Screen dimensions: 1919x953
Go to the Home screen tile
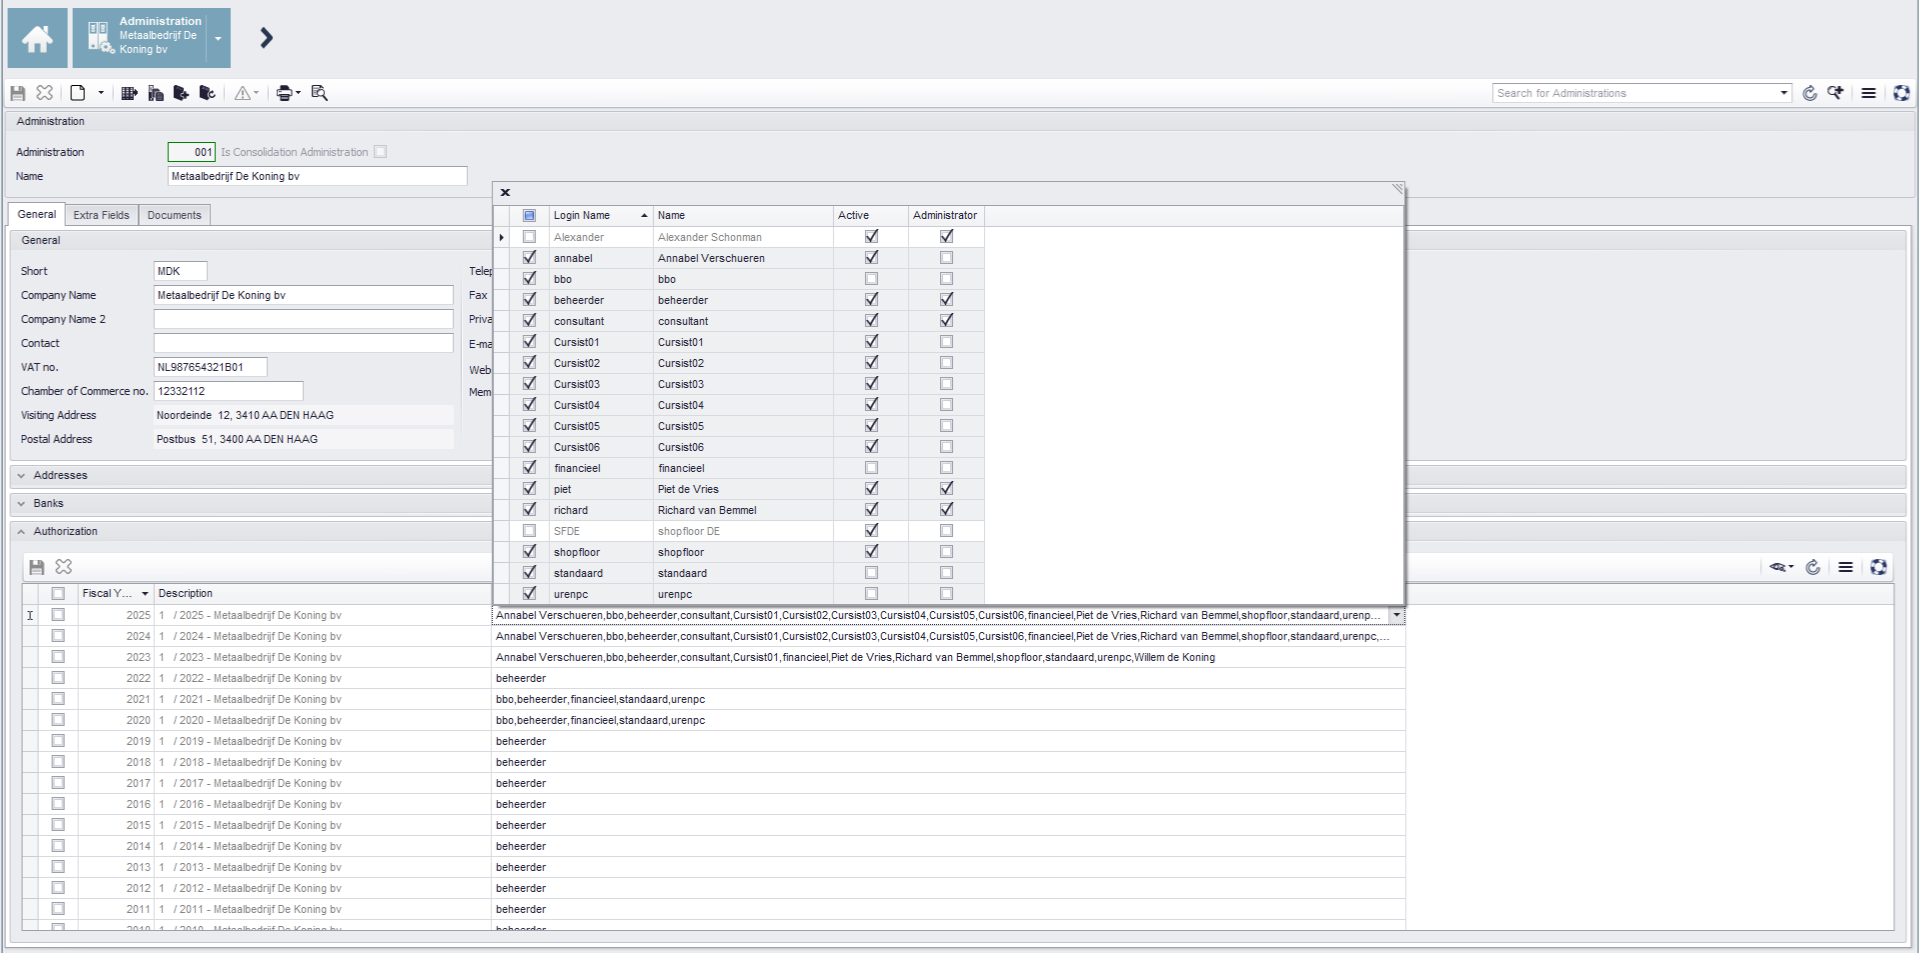(38, 38)
